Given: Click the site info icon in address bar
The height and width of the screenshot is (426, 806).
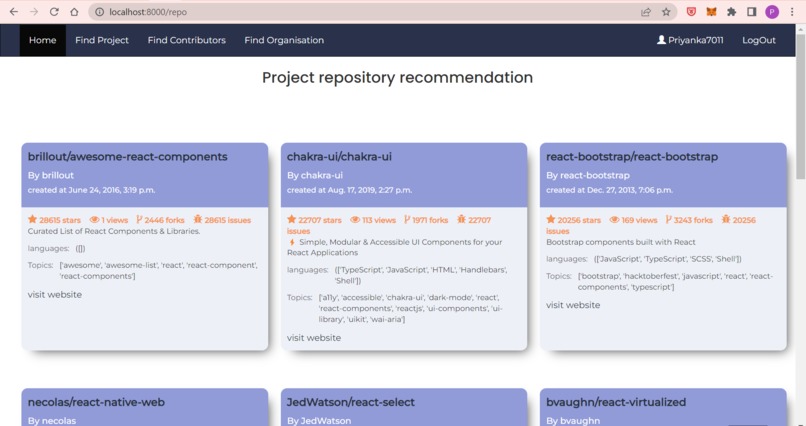Looking at the screenshot, I should (100, 12).
